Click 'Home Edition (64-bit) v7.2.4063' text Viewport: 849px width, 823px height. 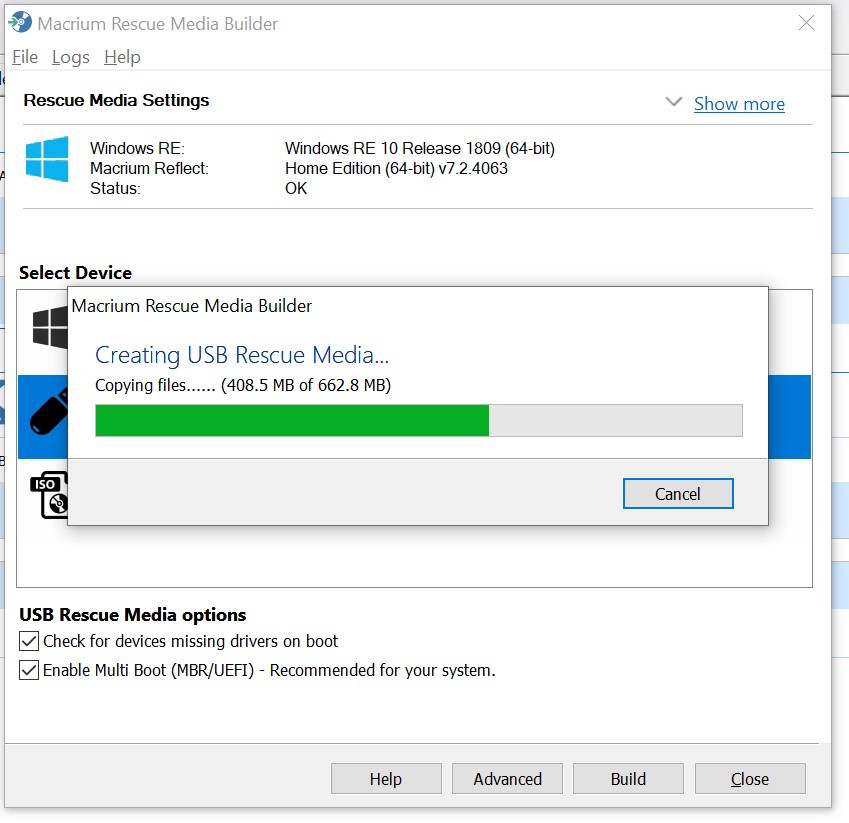pyautogui.click(x=396, y=168)
